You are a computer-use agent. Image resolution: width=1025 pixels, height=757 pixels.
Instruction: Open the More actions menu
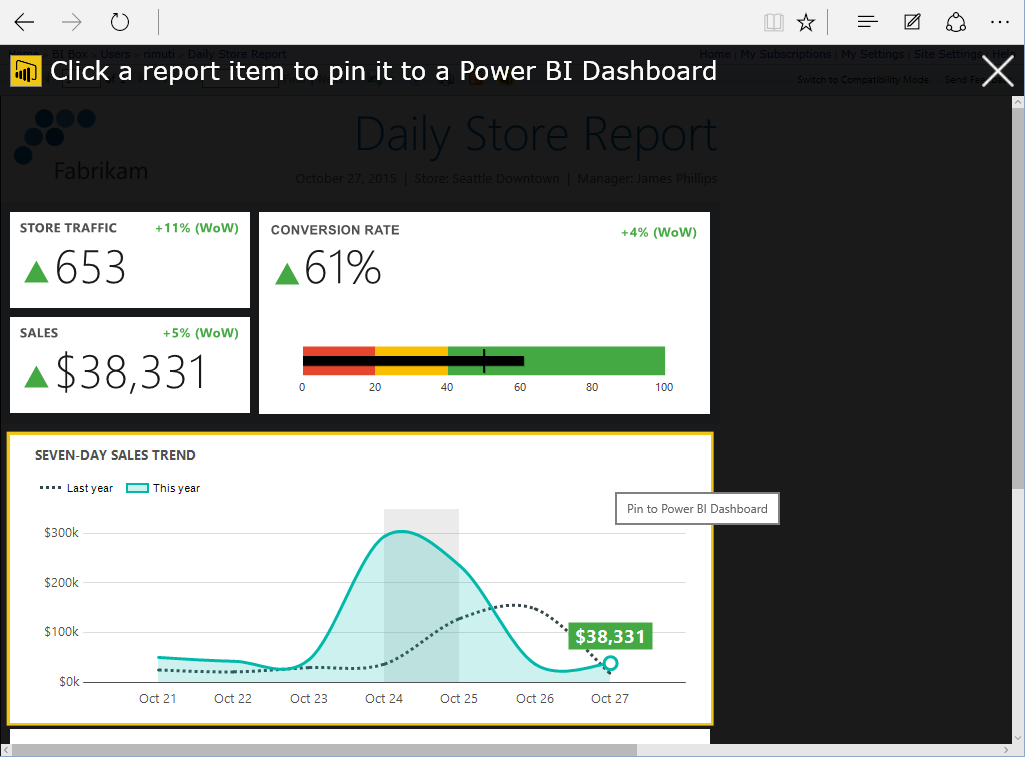(x=1000, y=22)
